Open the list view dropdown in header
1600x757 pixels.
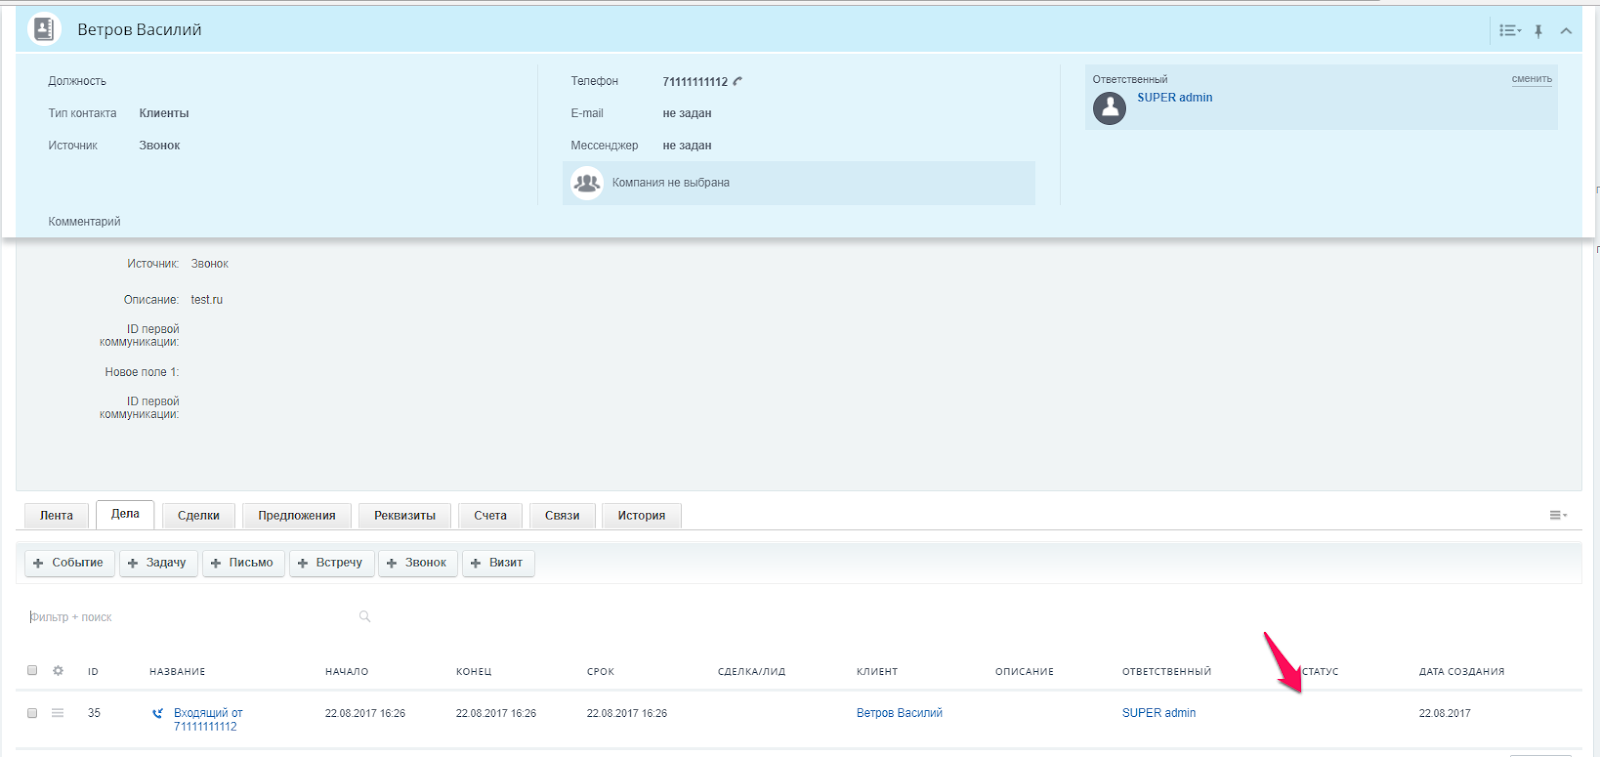pos(1509,31)
